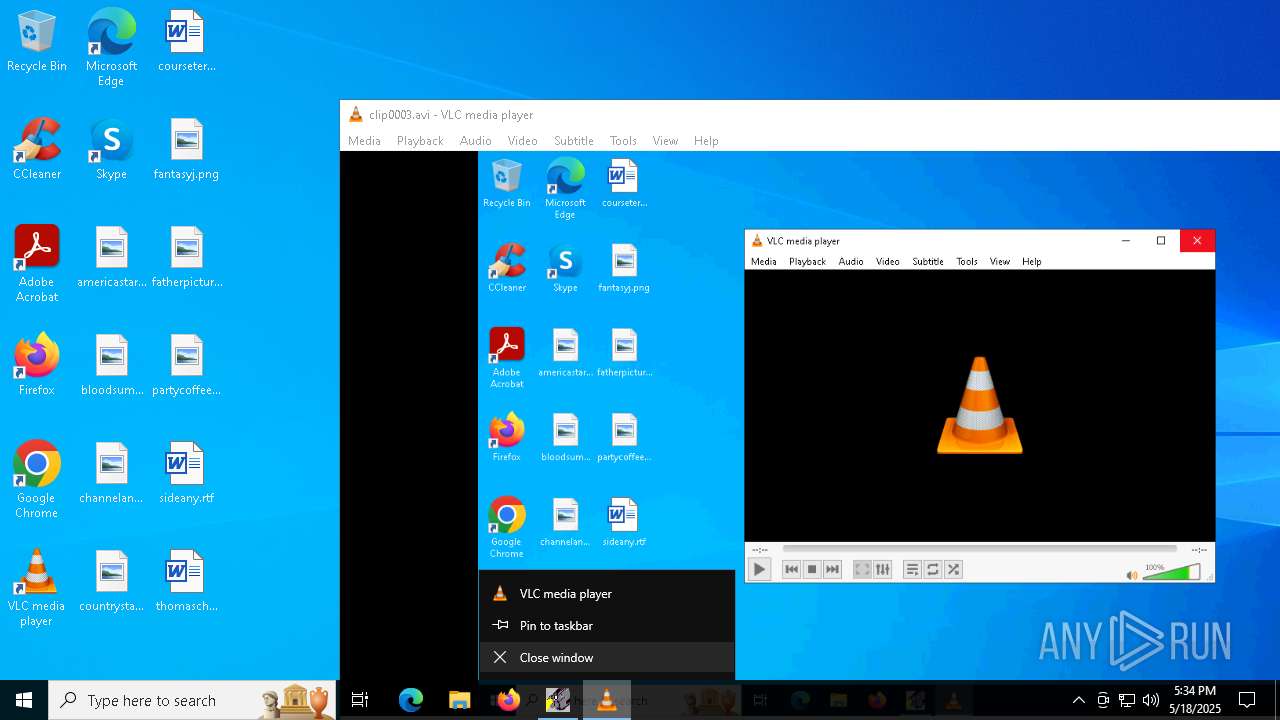This screenshot has height=720, width=1280.
Task: Open the Tools menu in clip0003.avi window
Action: (623, 141)
